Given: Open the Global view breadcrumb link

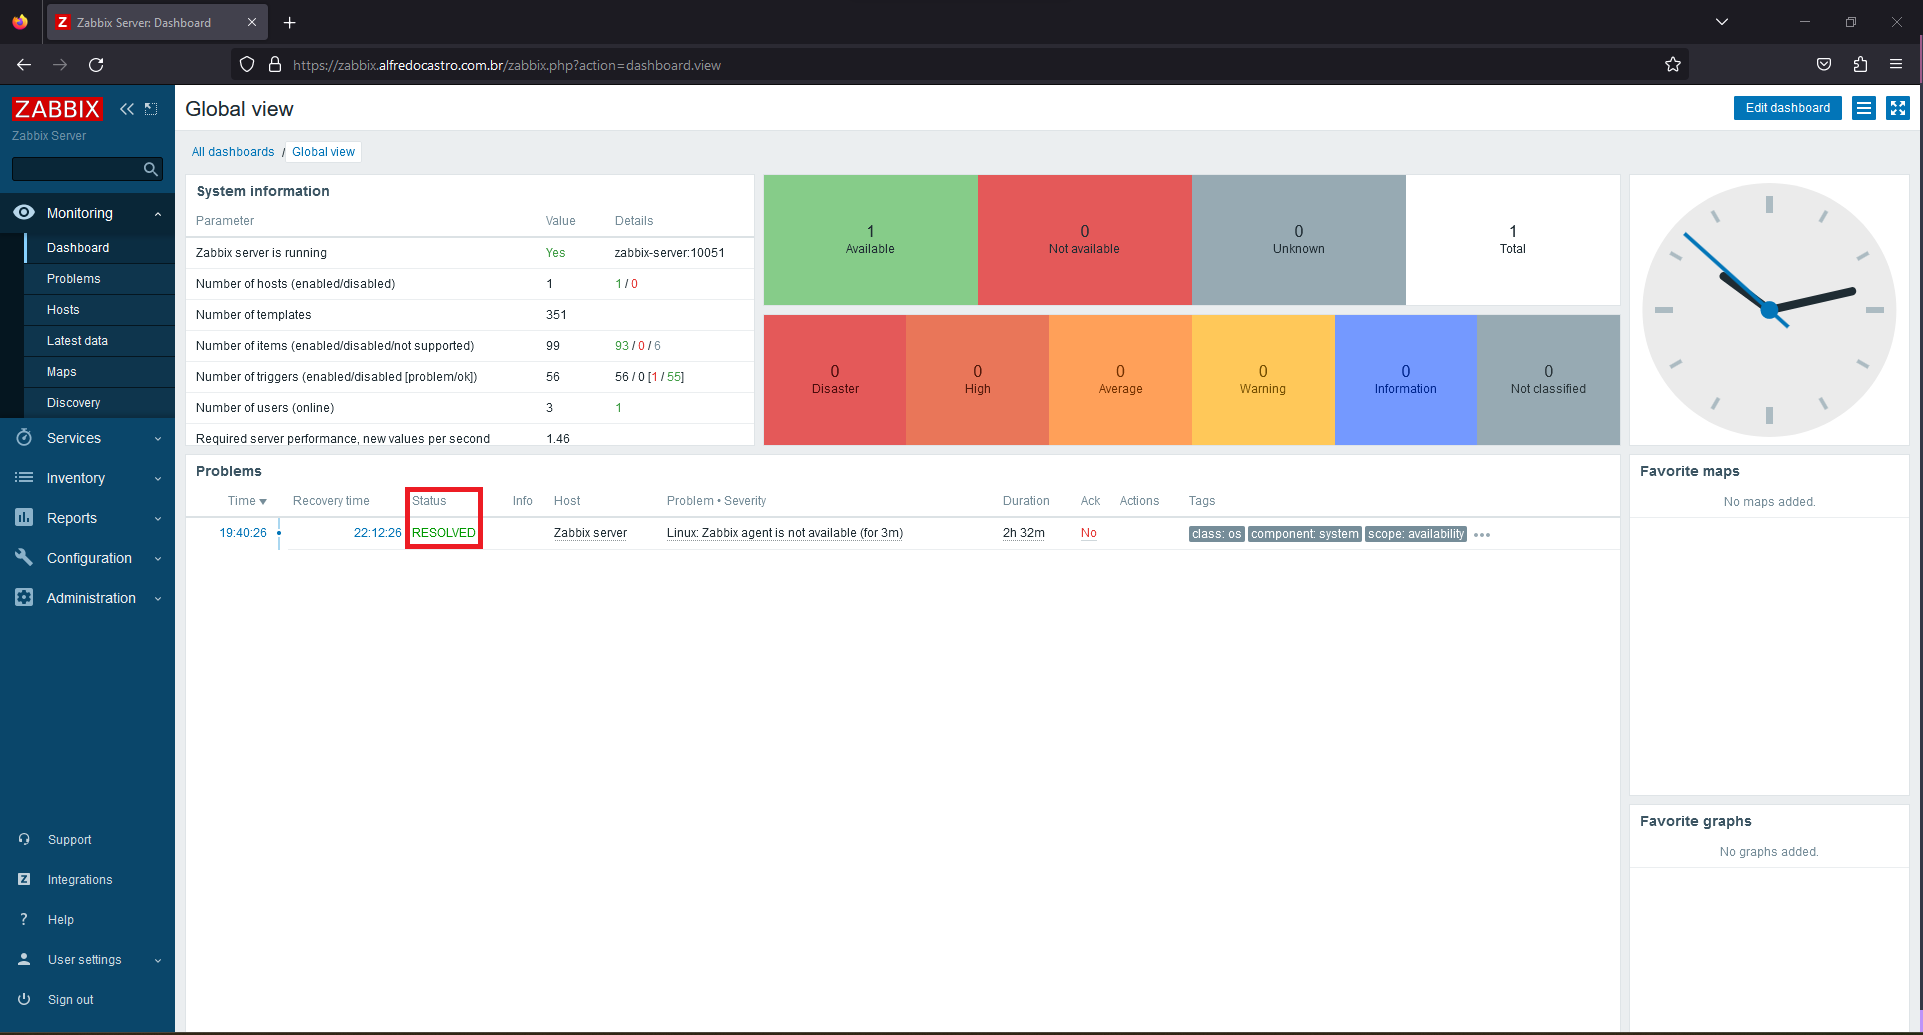Looking at the screenshot, I should (x=323, y=152).
